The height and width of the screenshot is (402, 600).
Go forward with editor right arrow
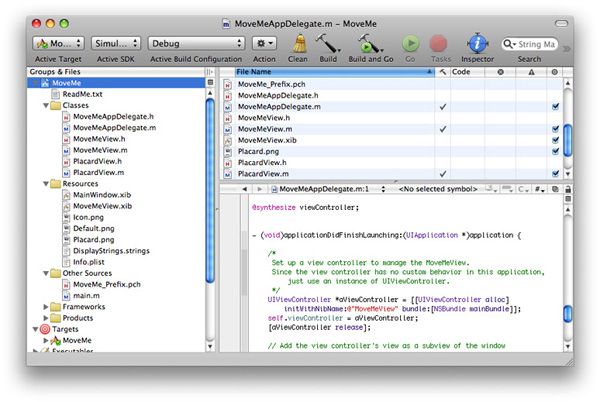pyautogui.click(x=260, y=189)
